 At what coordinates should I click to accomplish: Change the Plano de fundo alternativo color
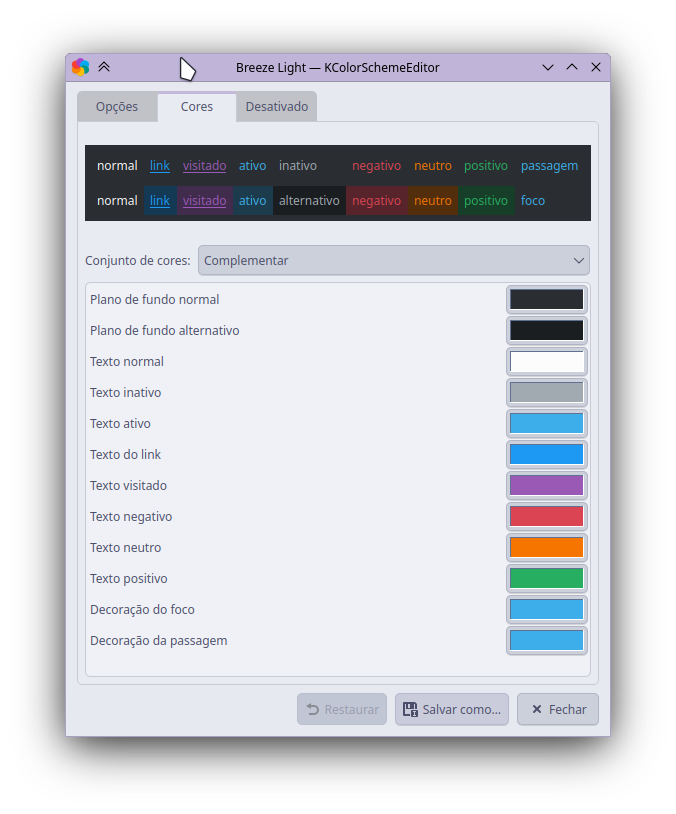547,331
